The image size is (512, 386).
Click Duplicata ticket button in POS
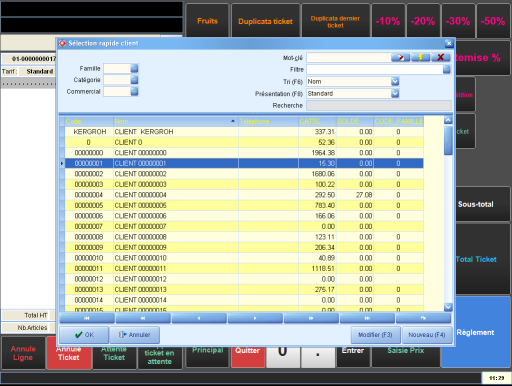click(265, 21)
